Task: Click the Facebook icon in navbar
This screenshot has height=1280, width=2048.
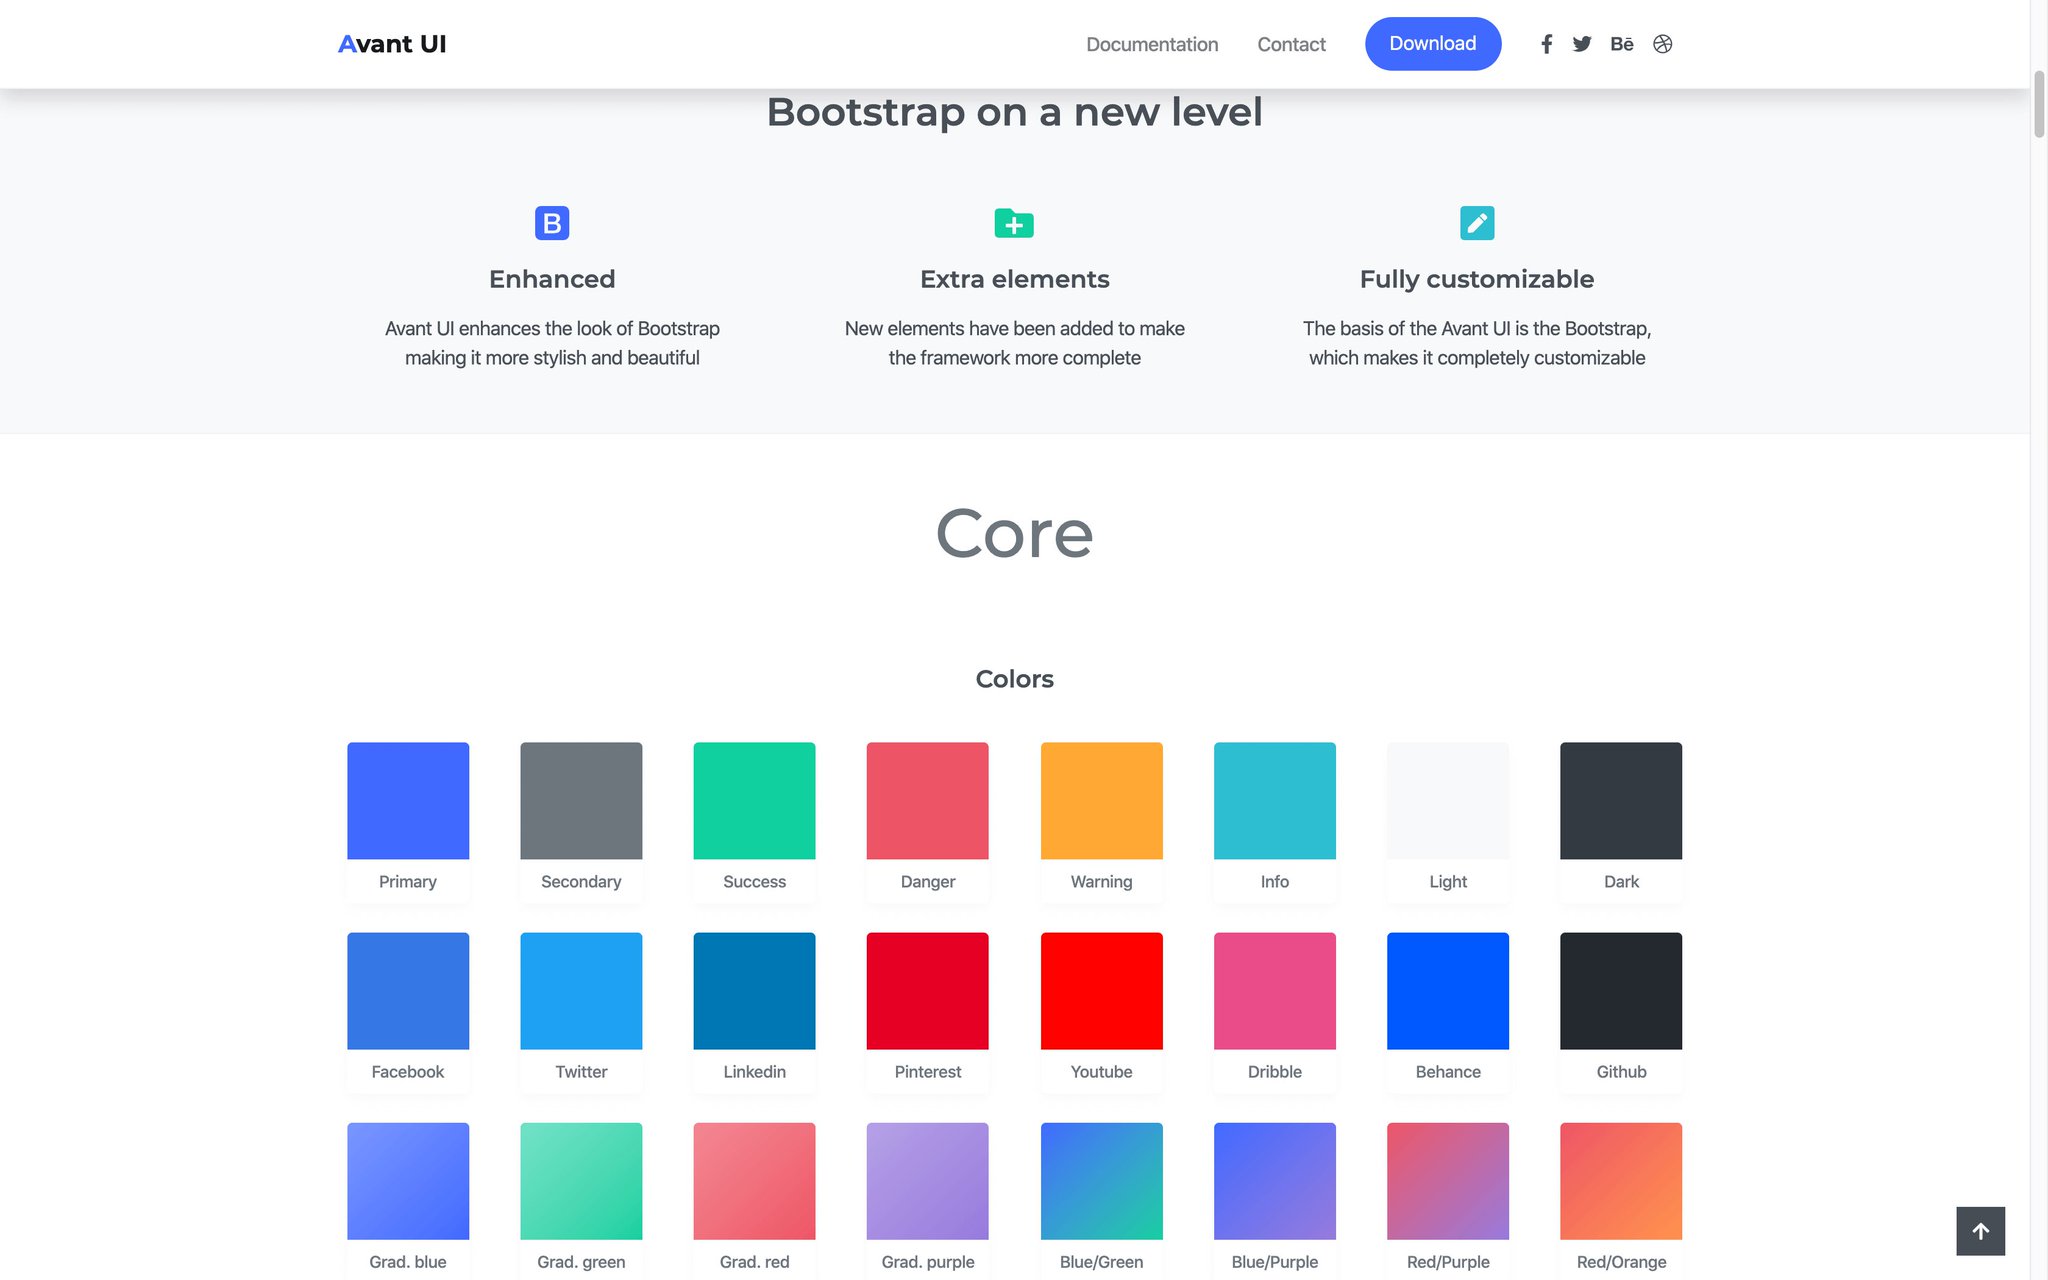Action: [x=1546, y=44]
